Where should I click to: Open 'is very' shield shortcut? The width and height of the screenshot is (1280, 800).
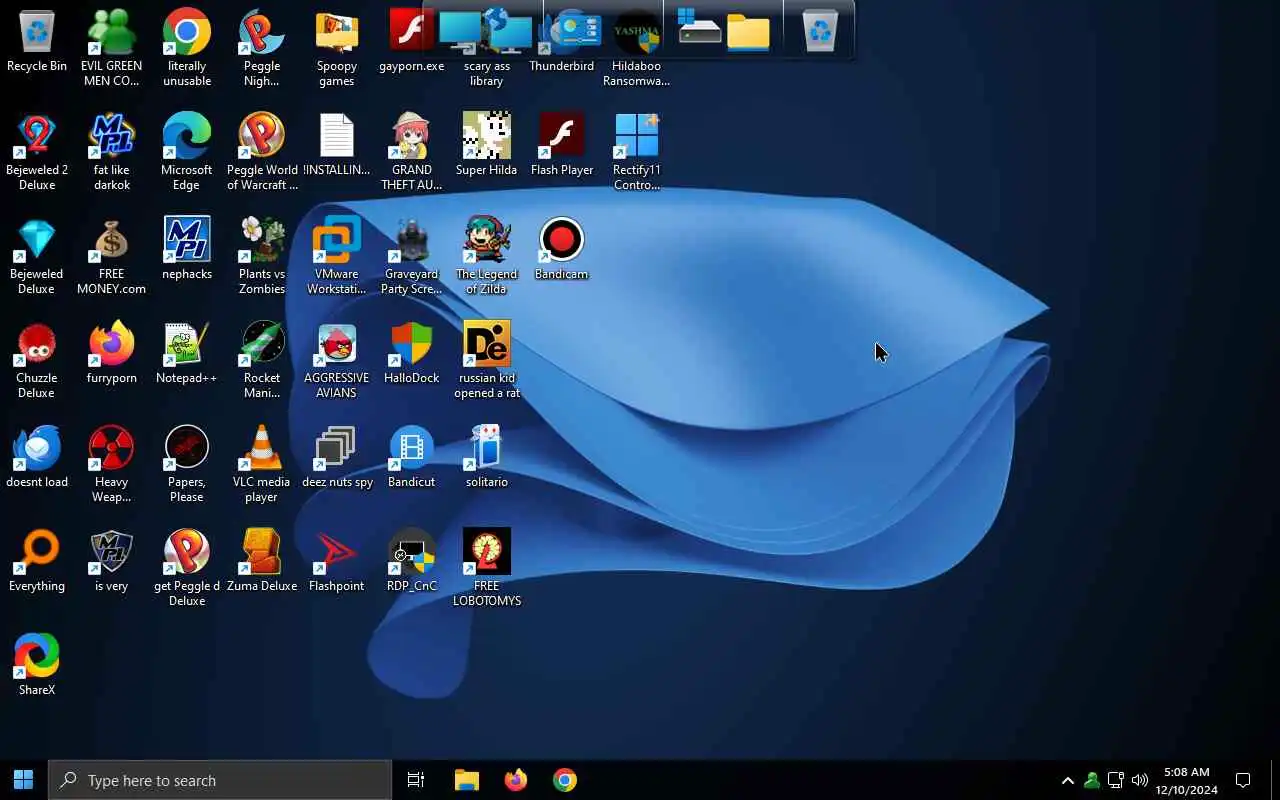click(x=111, y=560)
